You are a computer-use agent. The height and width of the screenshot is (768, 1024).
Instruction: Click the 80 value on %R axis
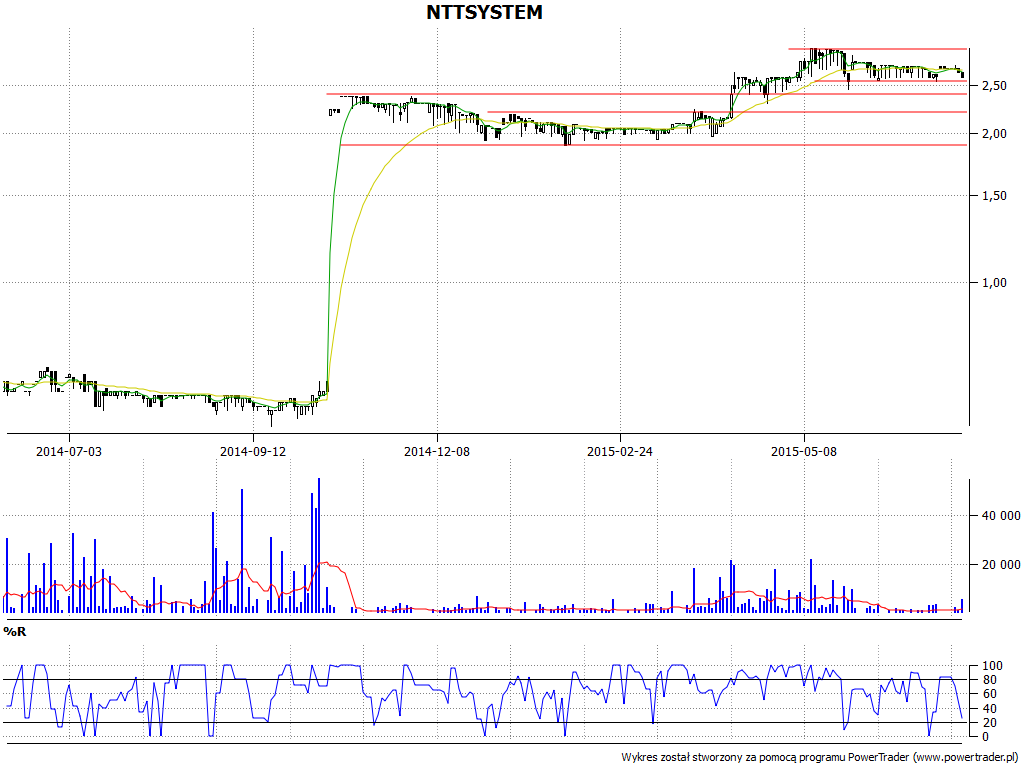coord(990,680)
